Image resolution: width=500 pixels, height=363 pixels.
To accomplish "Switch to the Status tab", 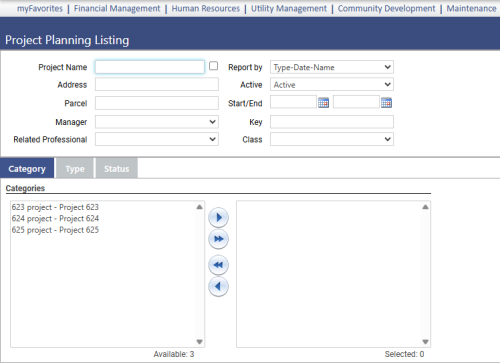I will click(117, 169).
